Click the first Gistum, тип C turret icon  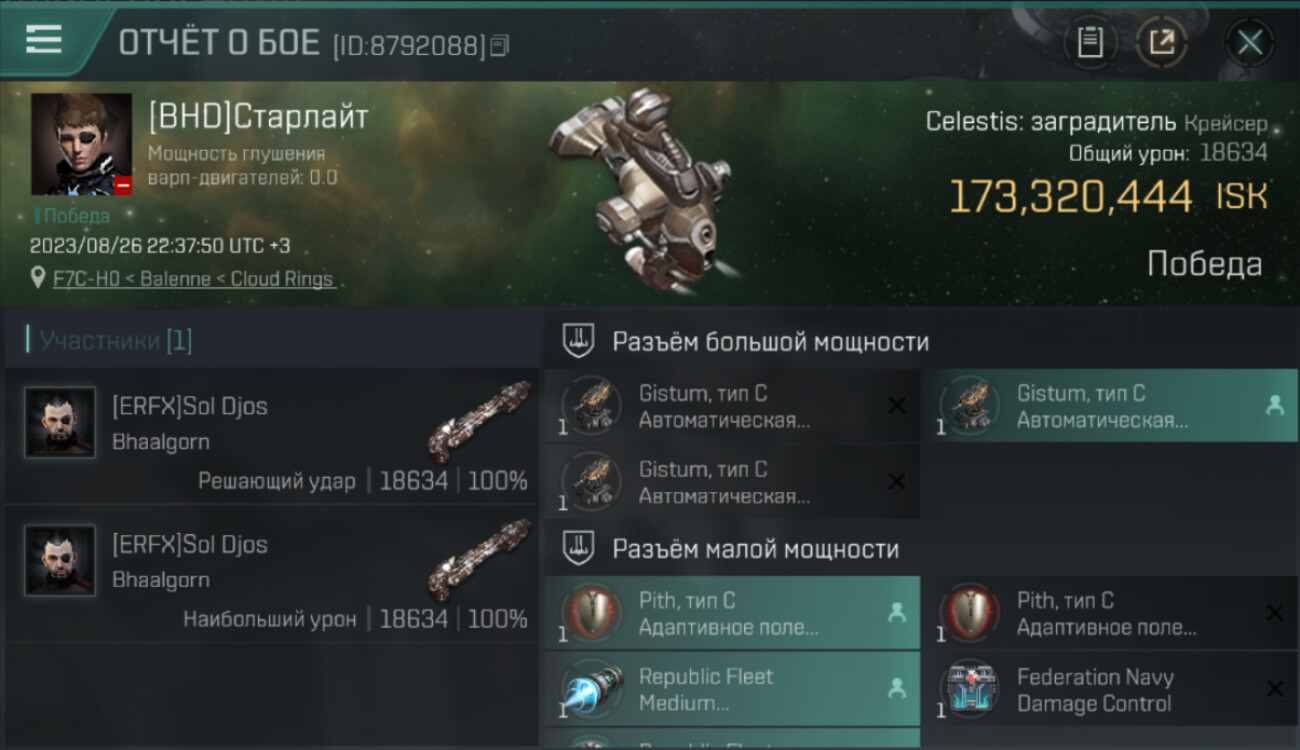coord(588,407)
